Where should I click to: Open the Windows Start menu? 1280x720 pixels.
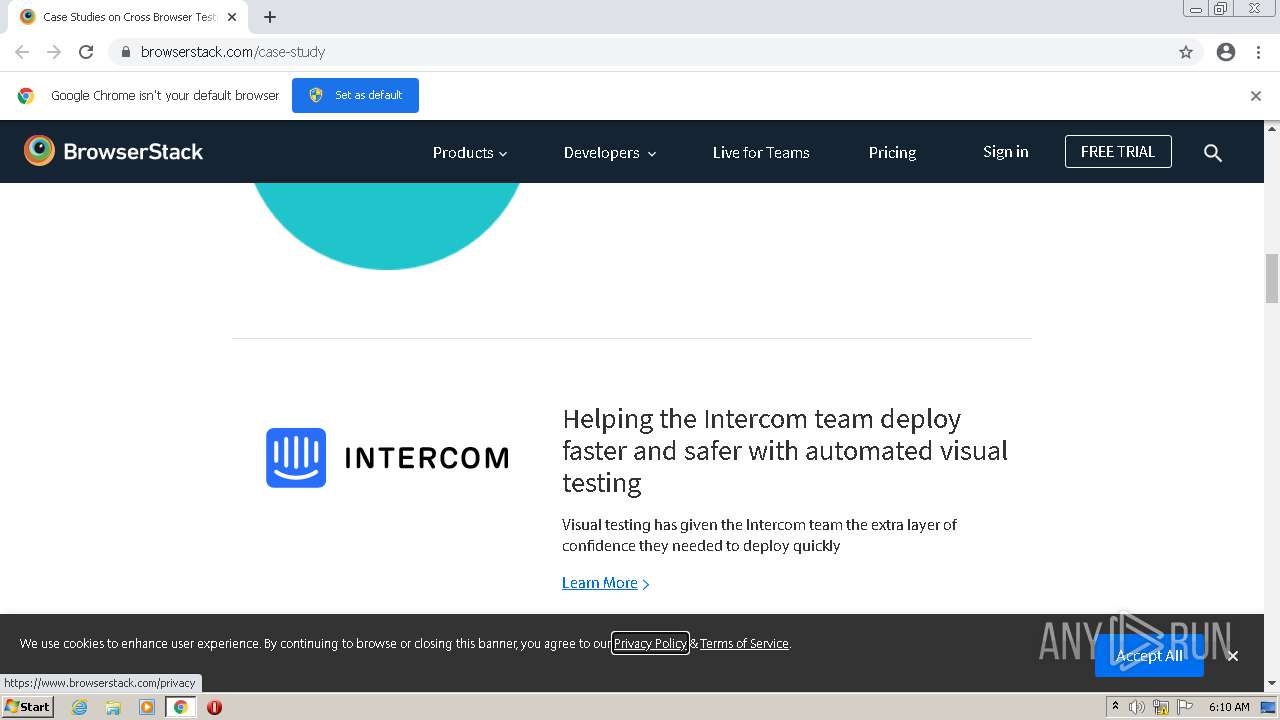tap(27, 707)
